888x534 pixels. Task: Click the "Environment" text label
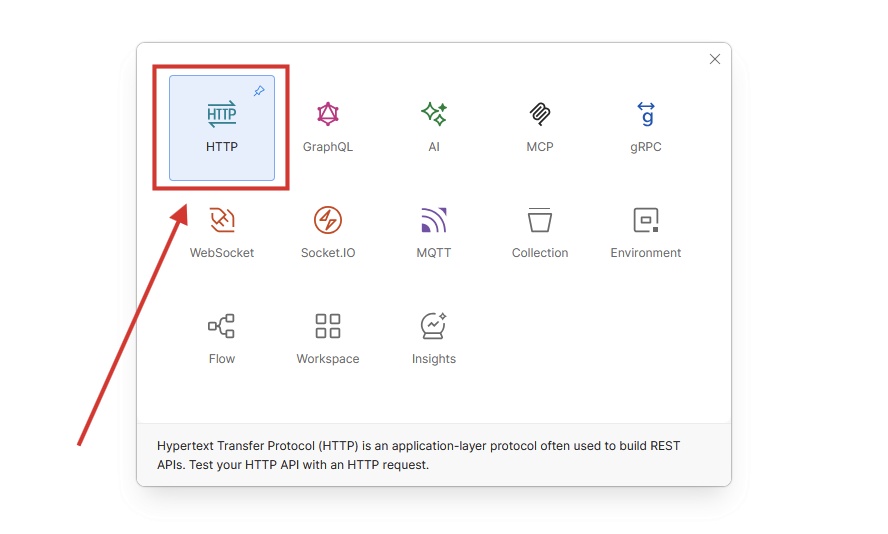click(646, 253)
